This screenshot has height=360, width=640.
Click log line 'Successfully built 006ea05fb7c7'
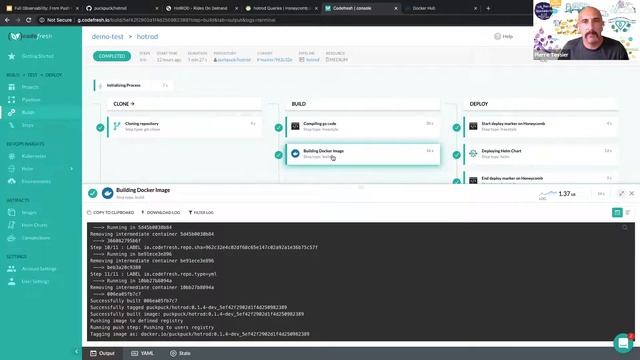pos(134,301)
